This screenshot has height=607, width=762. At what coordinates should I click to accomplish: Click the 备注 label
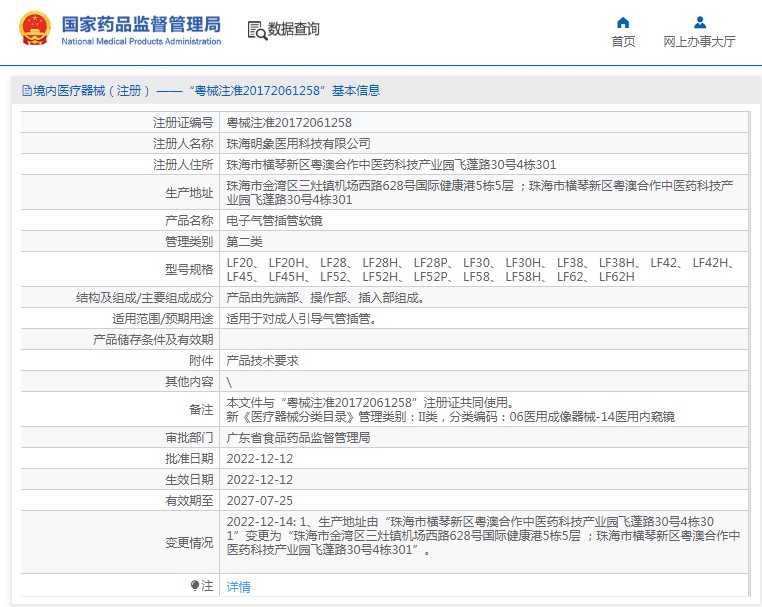201,410
